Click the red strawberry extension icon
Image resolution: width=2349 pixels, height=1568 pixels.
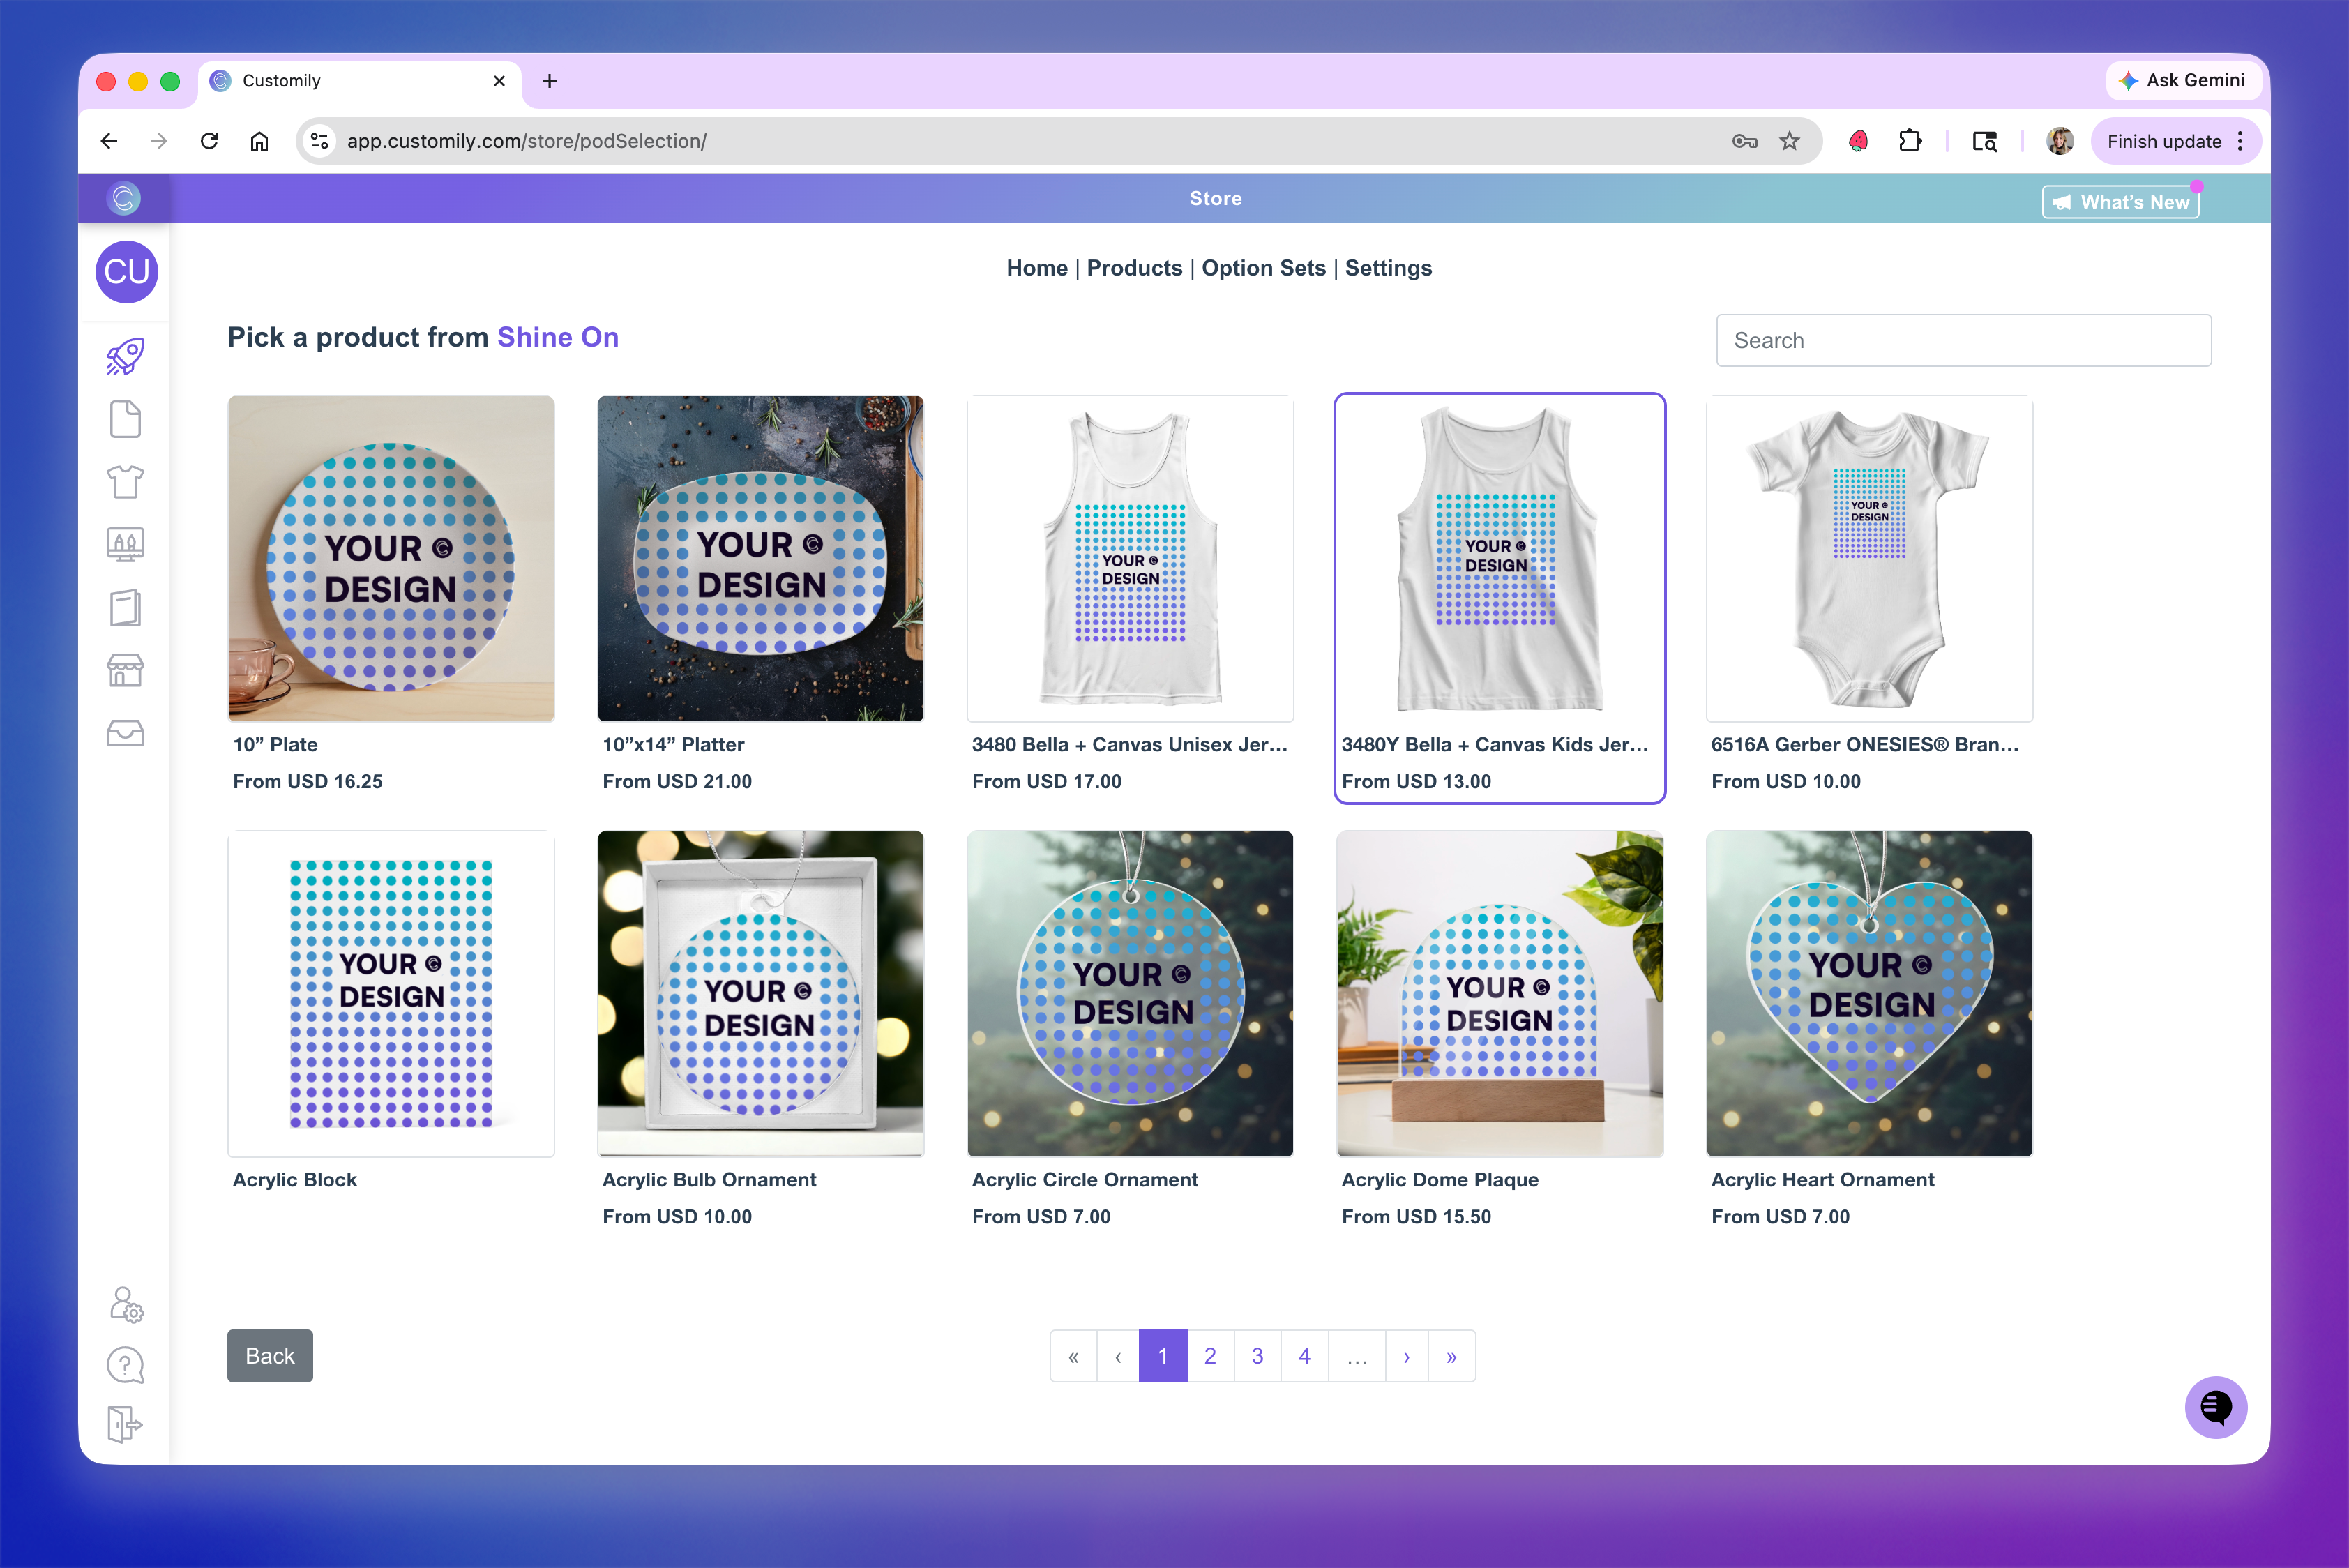(x=1858, y=141)
